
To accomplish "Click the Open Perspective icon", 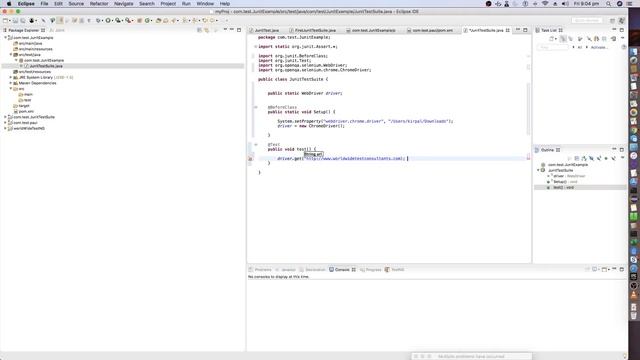I will tap(612, 21).
